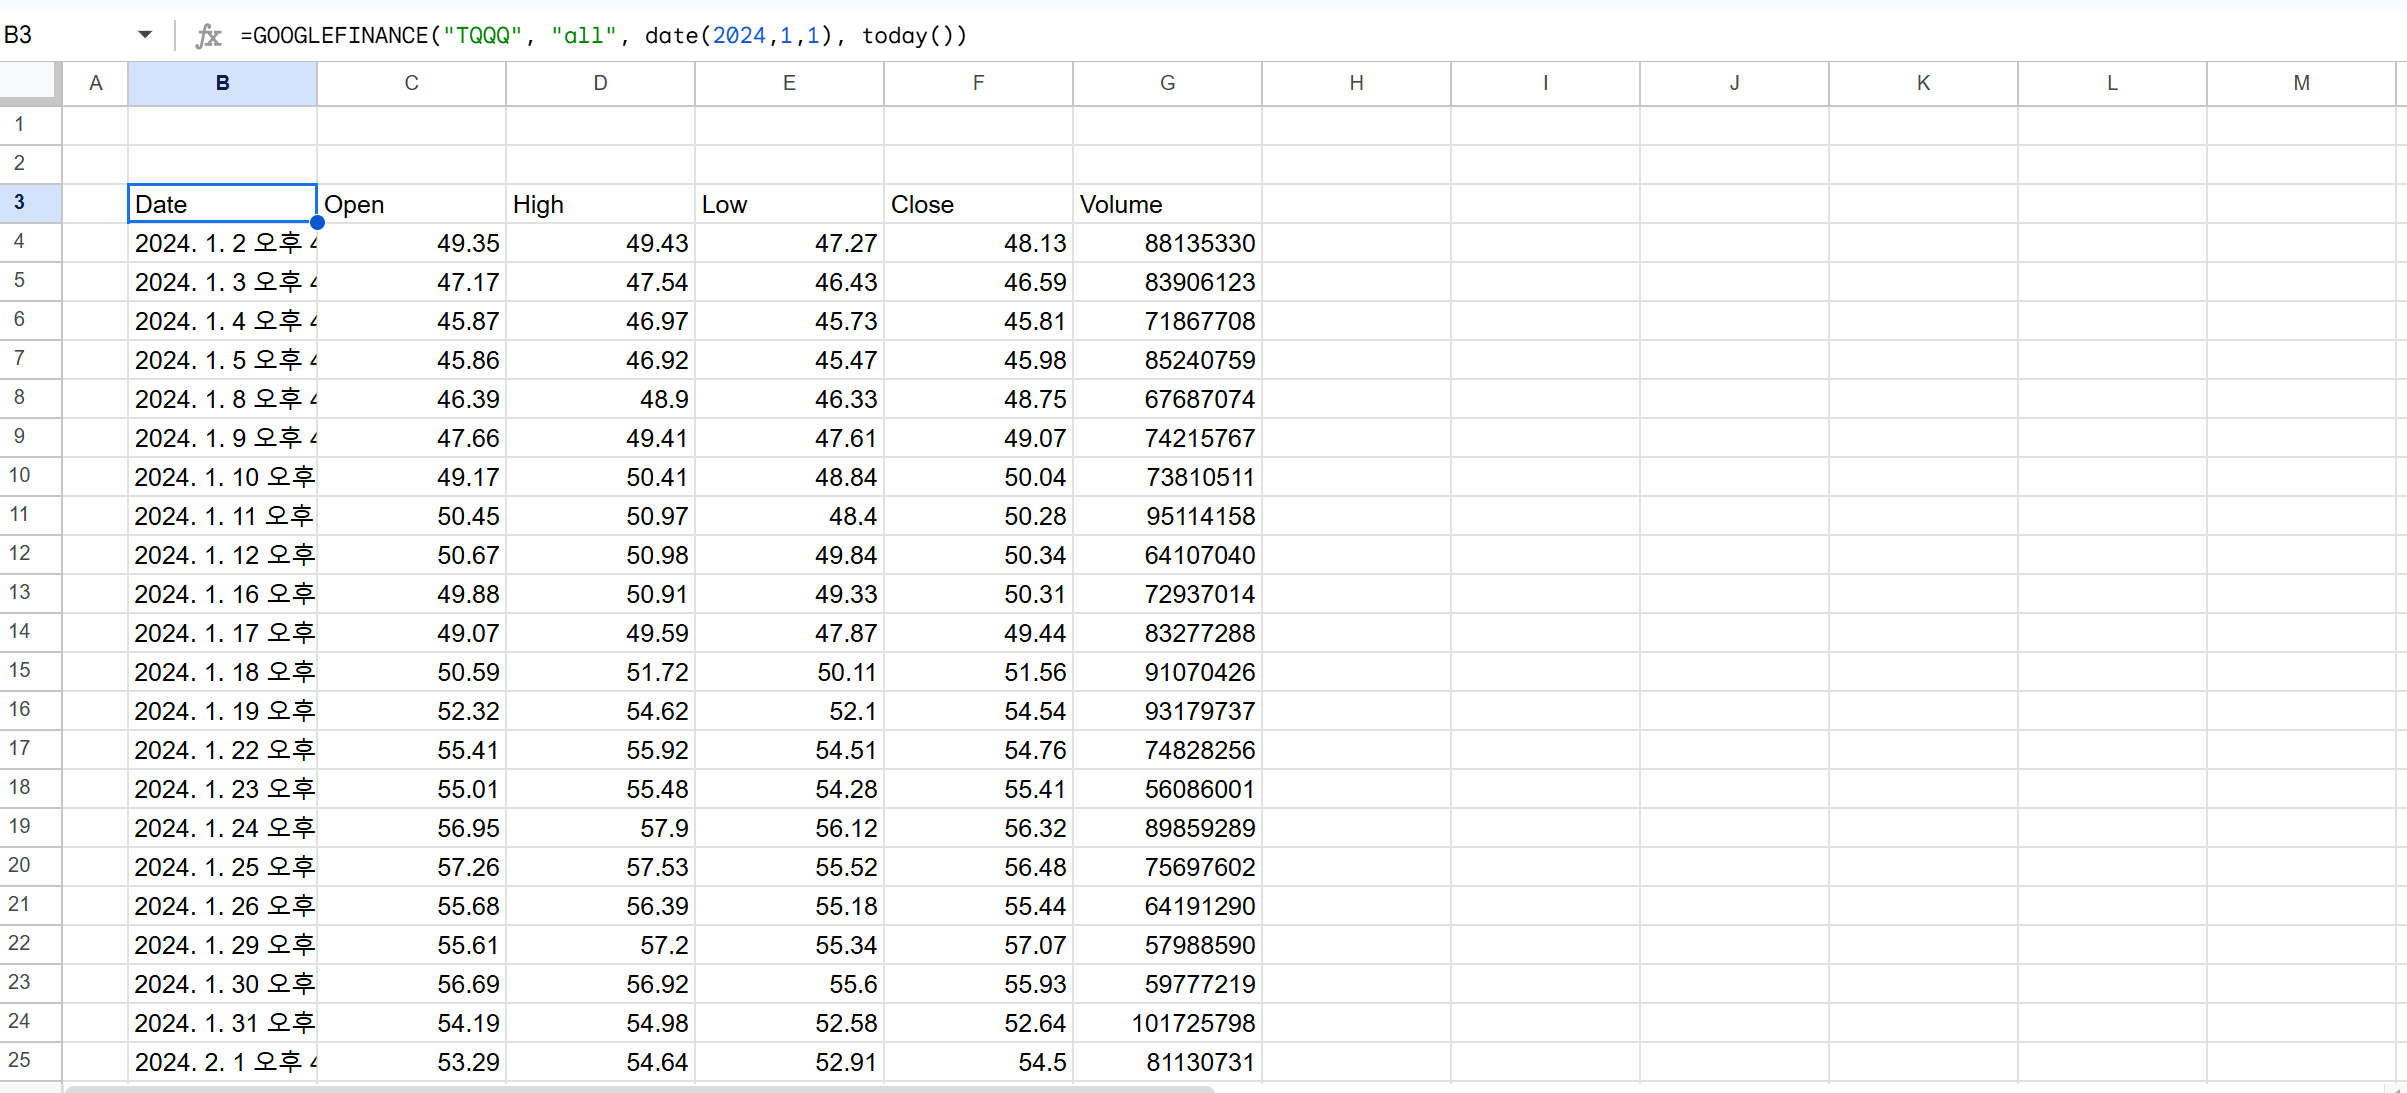The image size is (2407, 1093).
Task: Select column M header
Action: [x=2301, y=83]
